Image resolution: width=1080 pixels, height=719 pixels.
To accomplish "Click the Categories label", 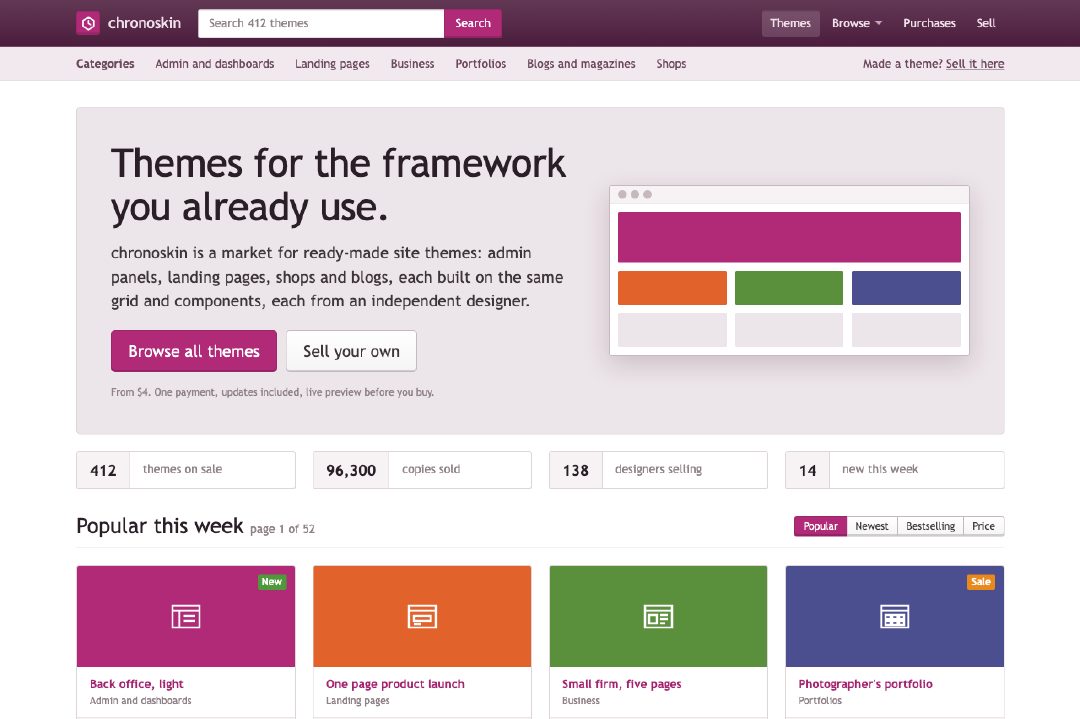I will (105, 64).
